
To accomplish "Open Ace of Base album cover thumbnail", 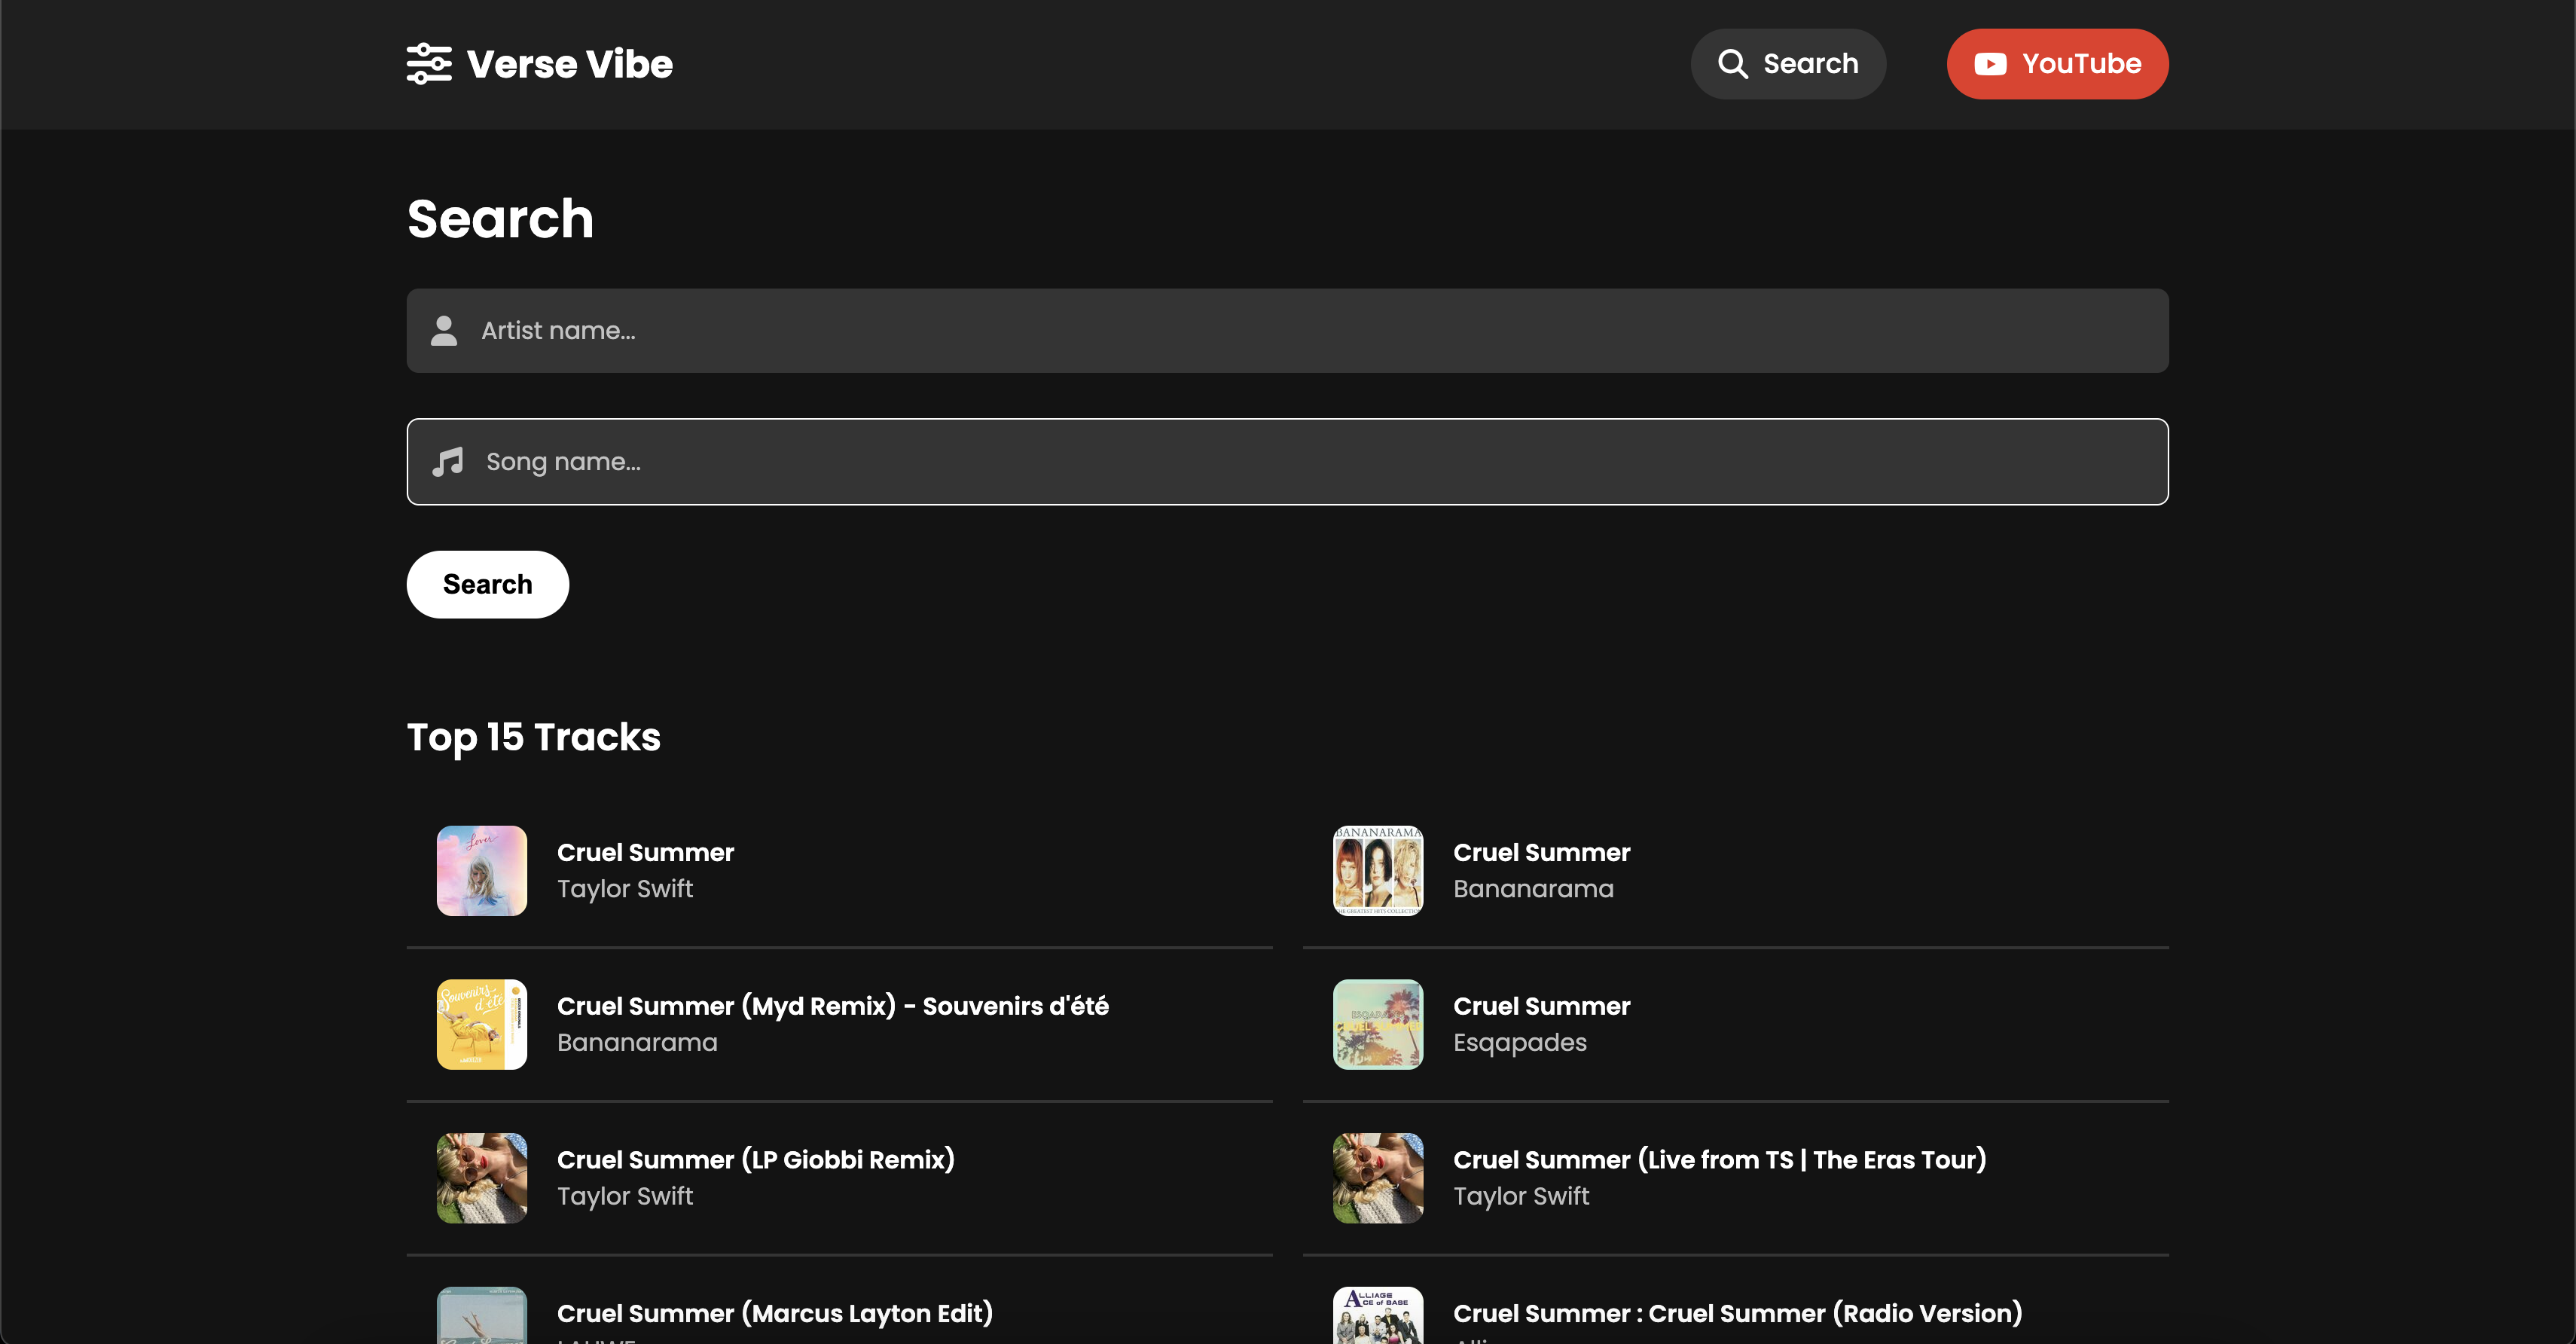I will tap(1378, 1315).
